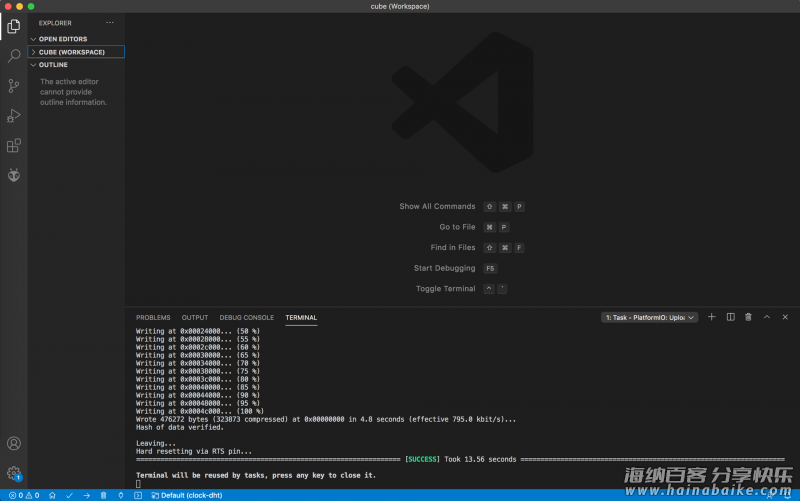Click 'Writing at 0x00024000... (50 %)' line

(197, 331)
